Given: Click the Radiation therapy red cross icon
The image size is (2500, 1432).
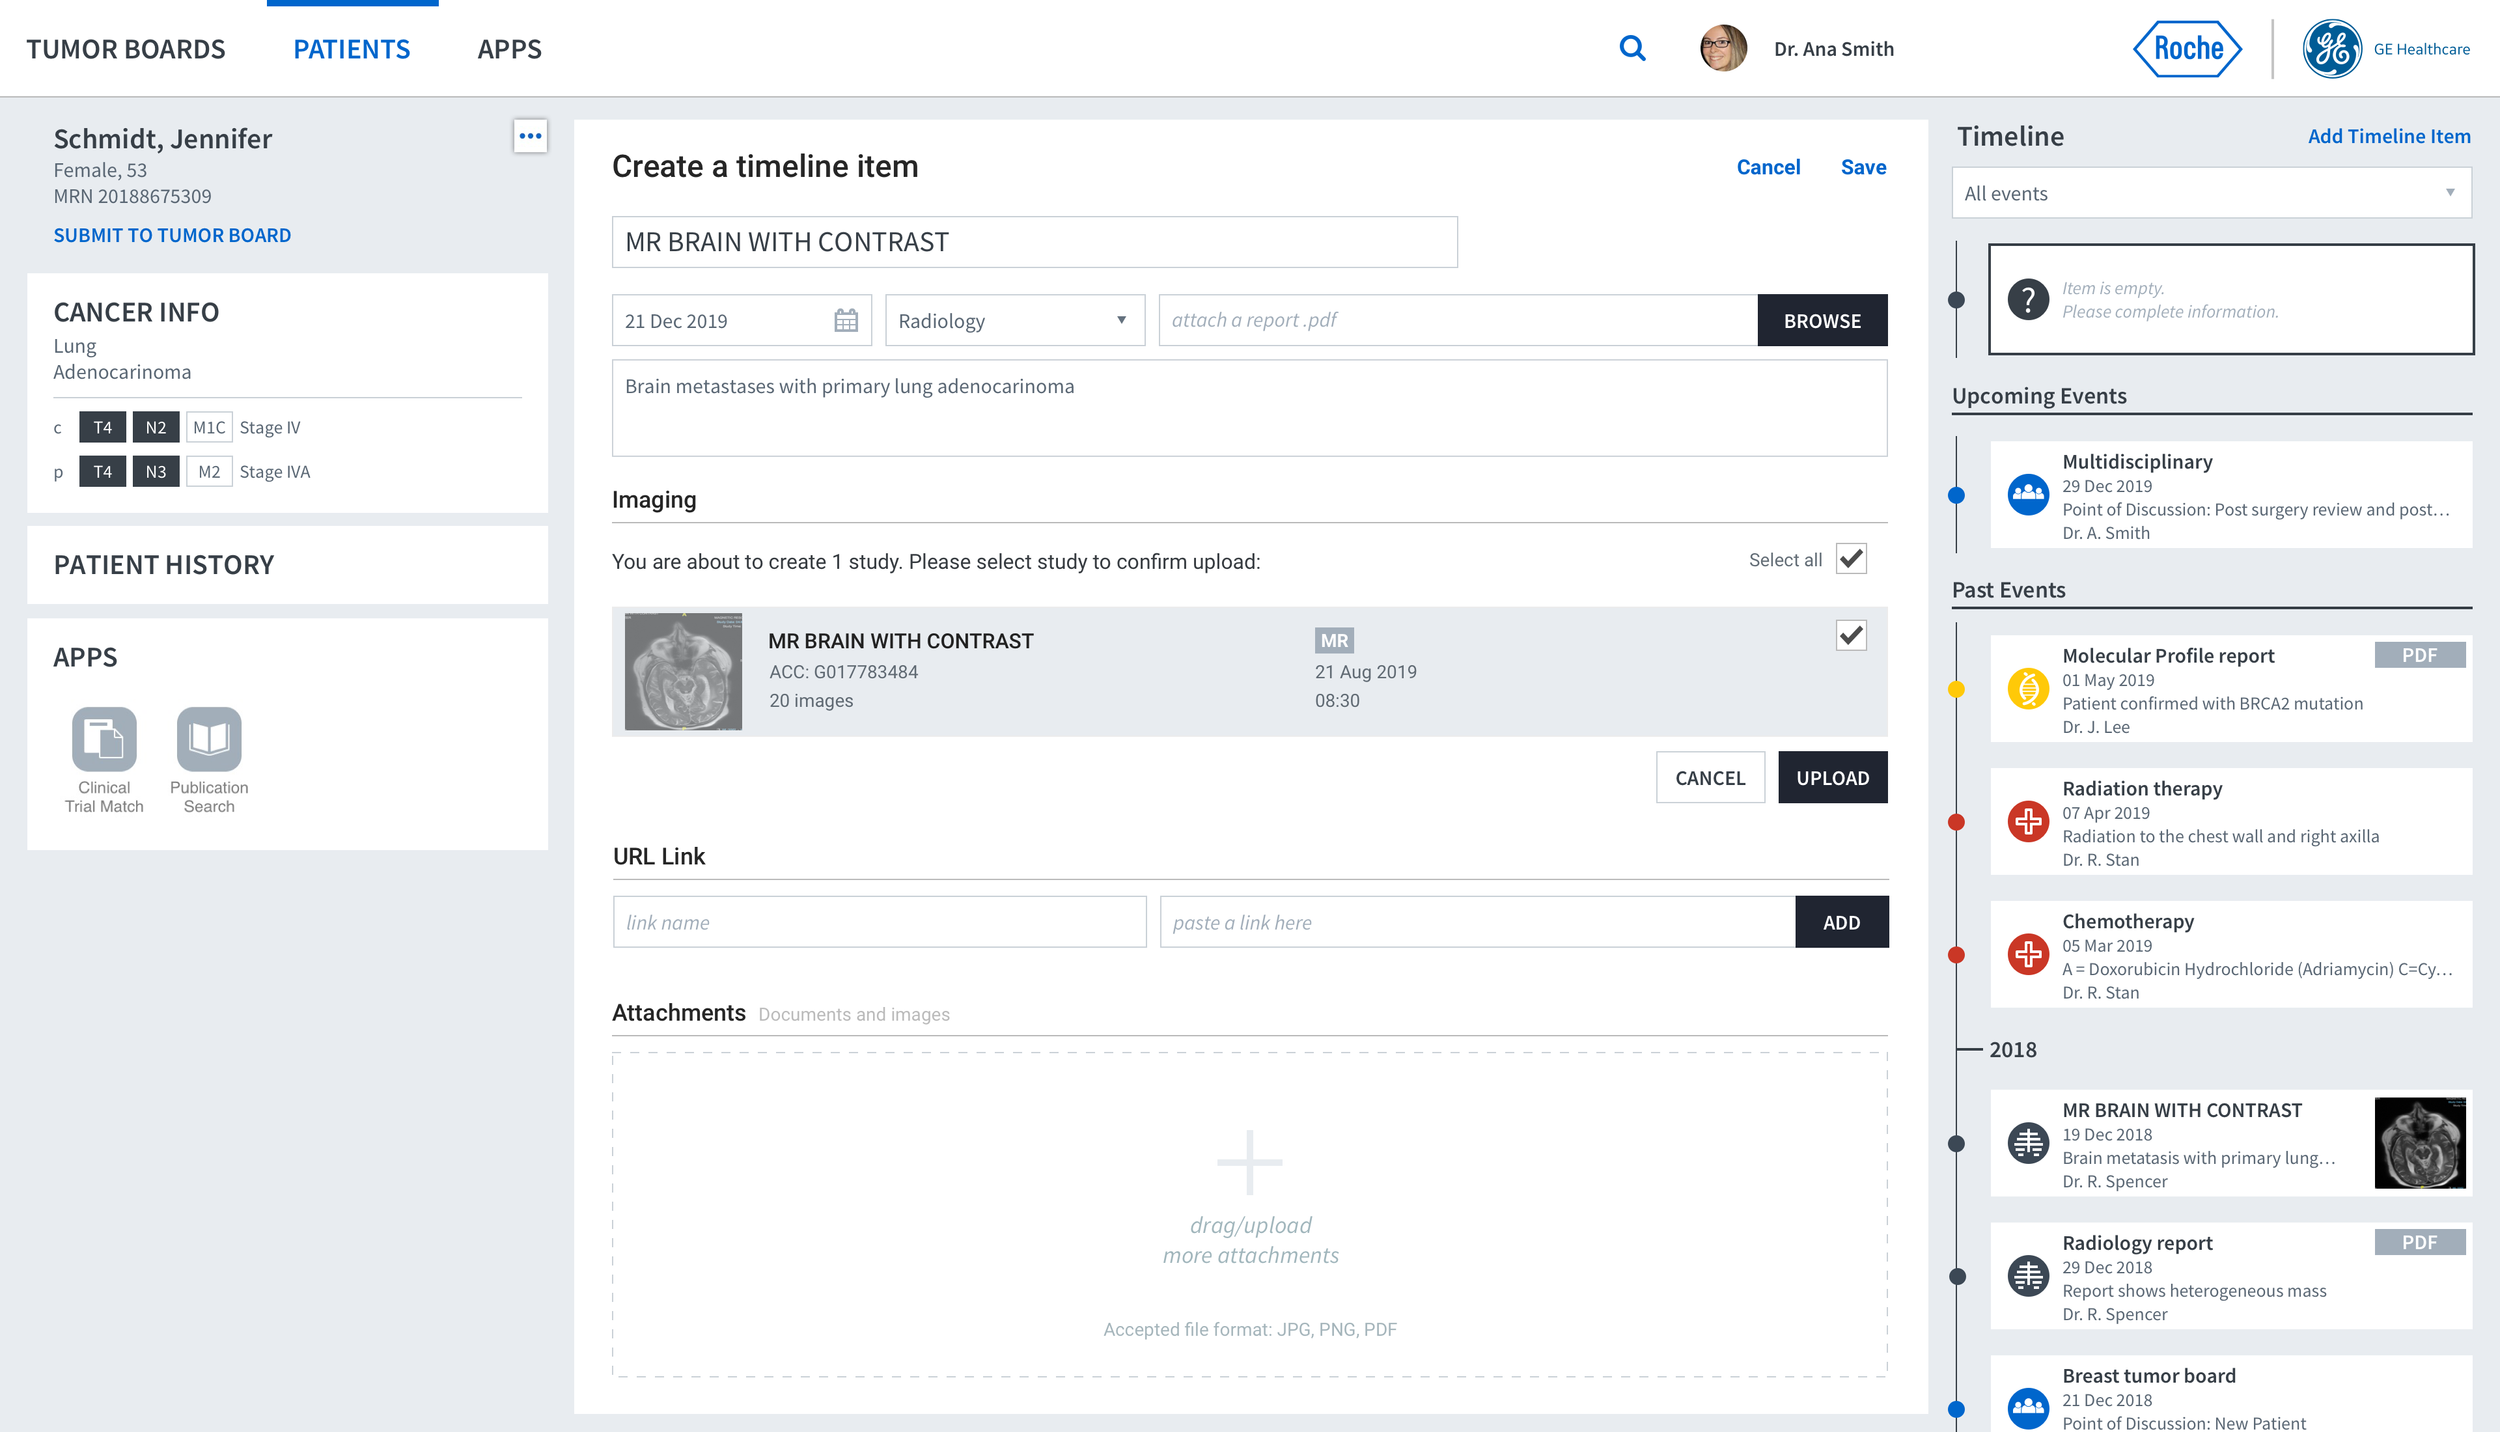Looking at the screenshot, I should pos(2028,822).
